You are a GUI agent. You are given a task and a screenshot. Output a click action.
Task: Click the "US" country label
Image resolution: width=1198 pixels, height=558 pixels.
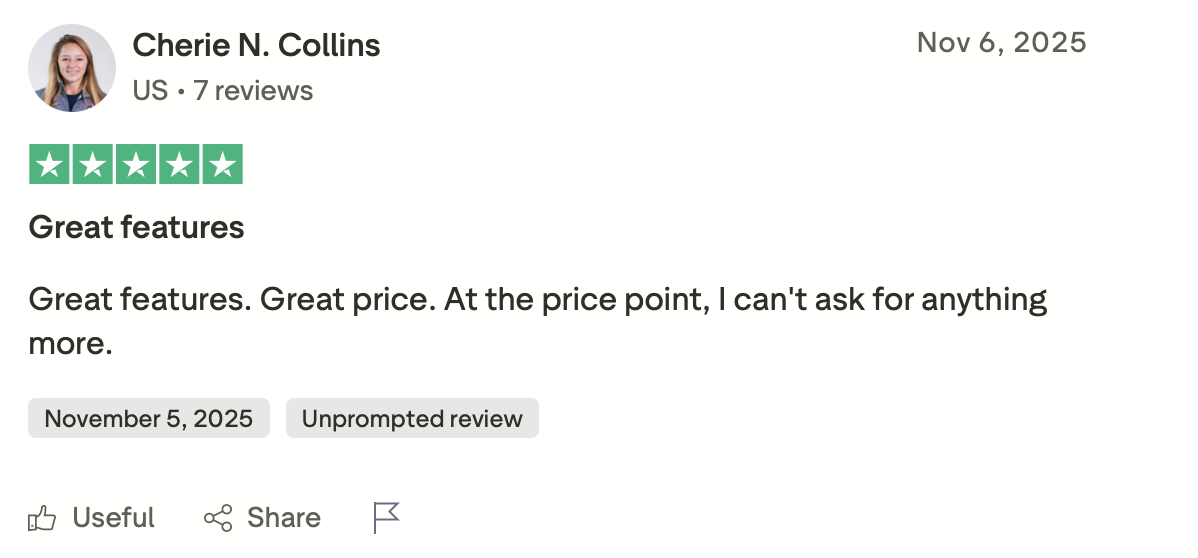click(x=150, y=91)
